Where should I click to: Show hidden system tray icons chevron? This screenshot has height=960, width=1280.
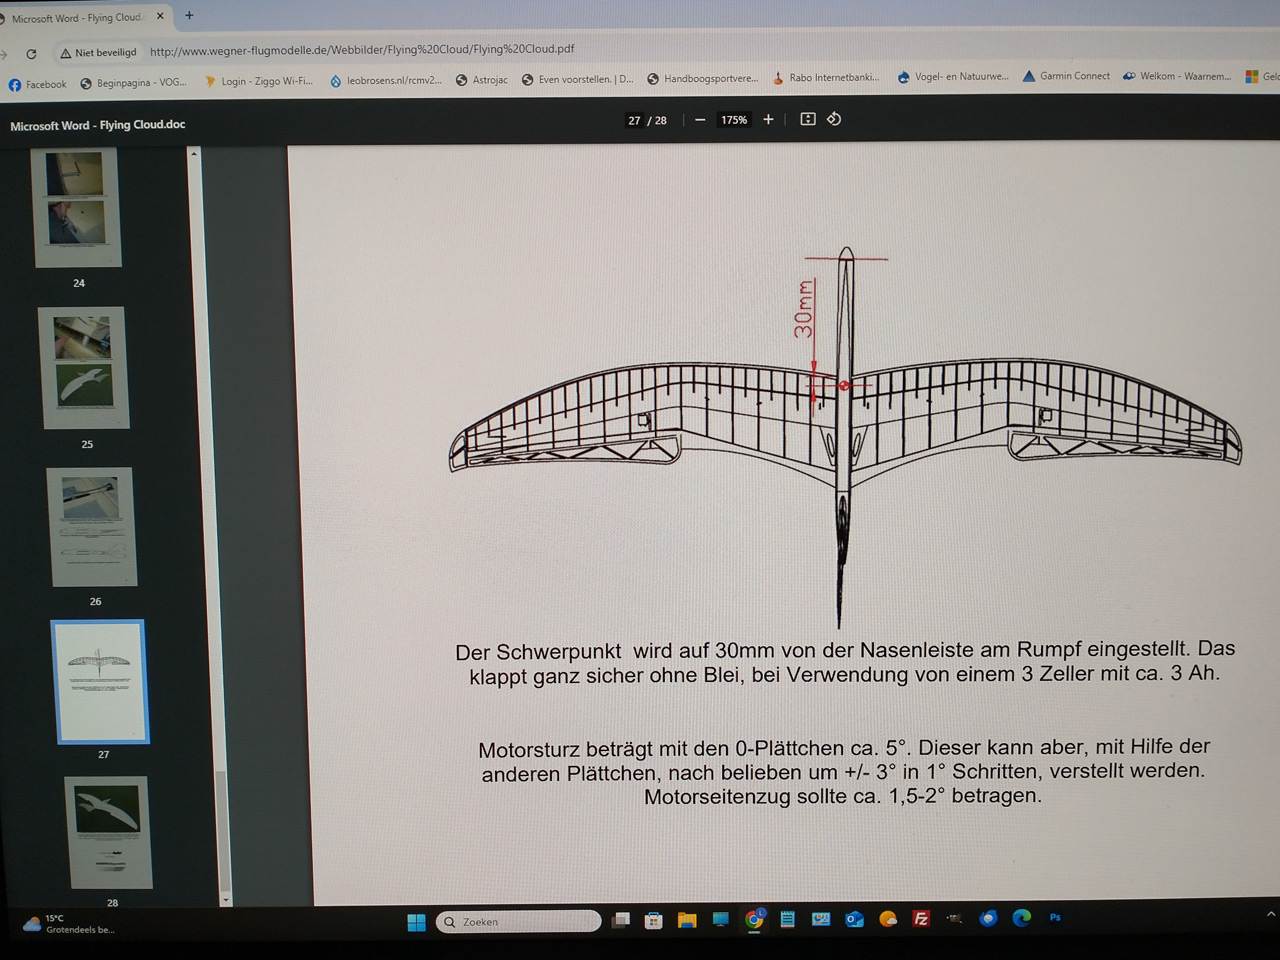1270,914
